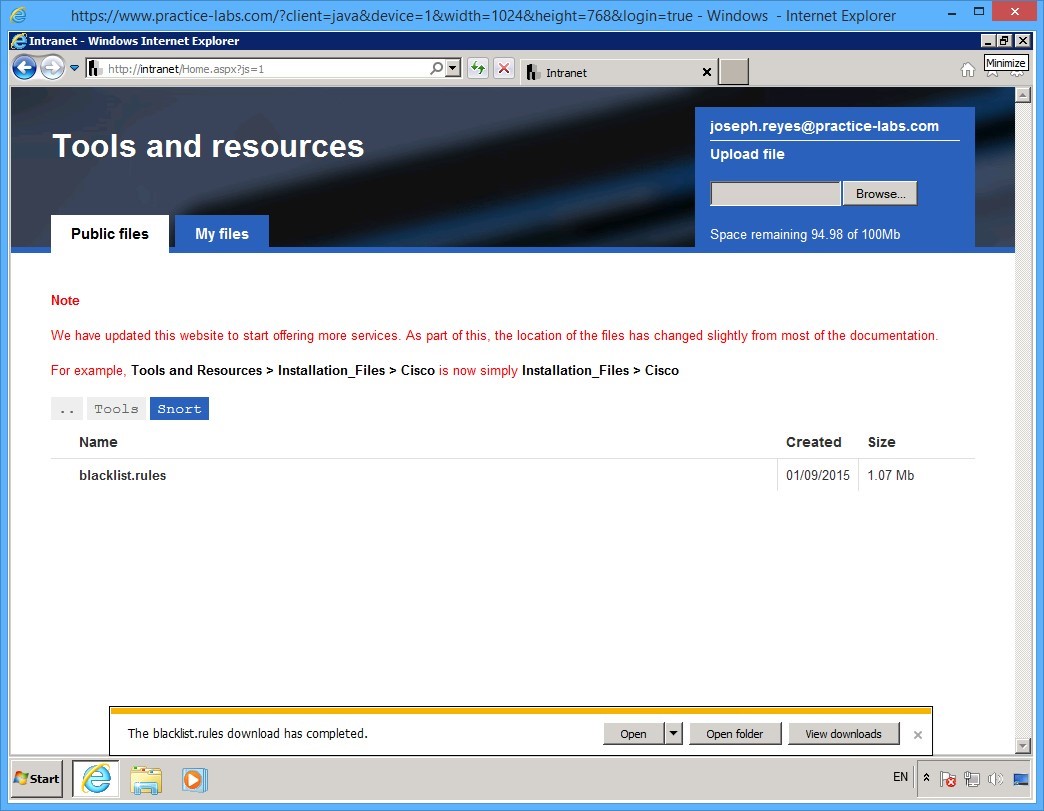Click the Browse button for uploading
Image resolution: width=1044 pixels, height=811 pixels.
[x=879, y=193]
